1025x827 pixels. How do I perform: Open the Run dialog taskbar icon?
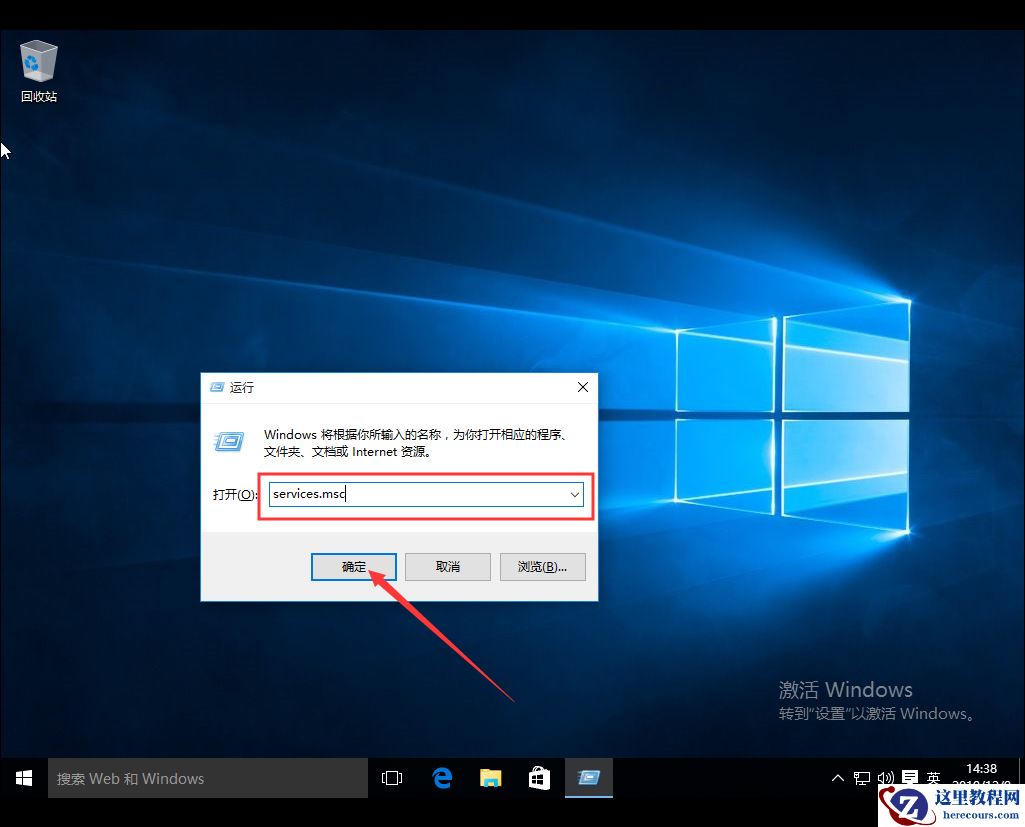(x=588, y=777)
